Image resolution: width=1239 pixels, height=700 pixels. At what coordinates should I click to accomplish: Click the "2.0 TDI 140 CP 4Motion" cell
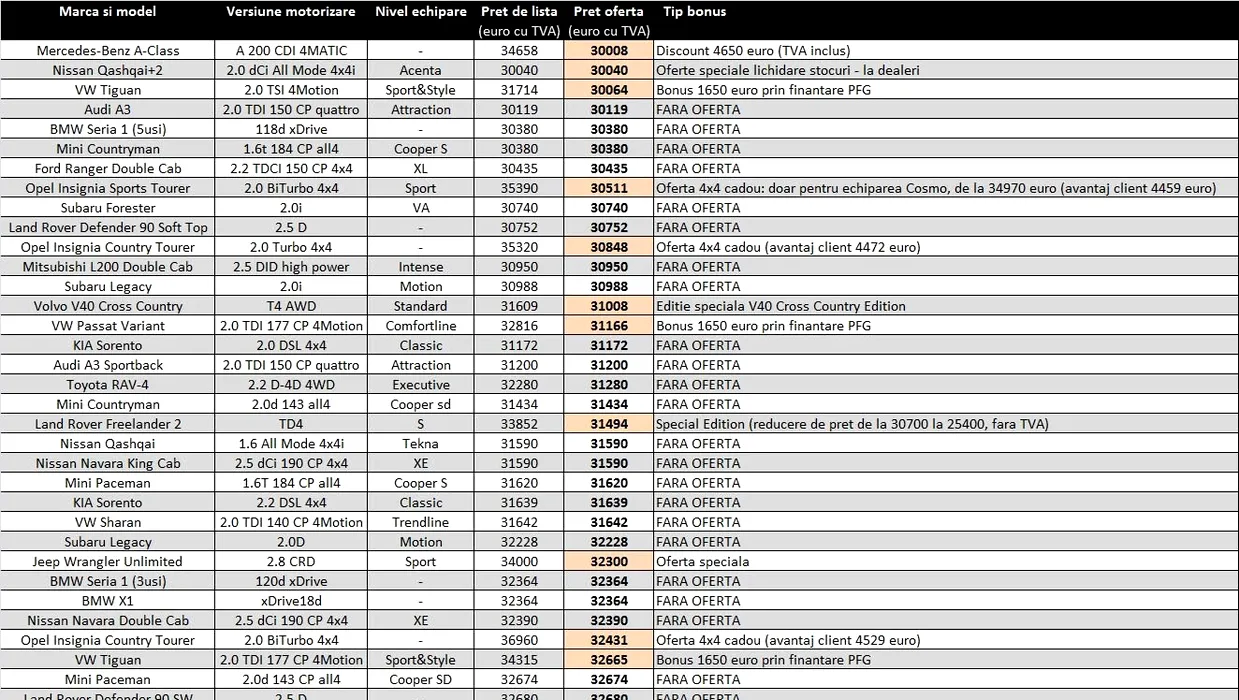291,523
